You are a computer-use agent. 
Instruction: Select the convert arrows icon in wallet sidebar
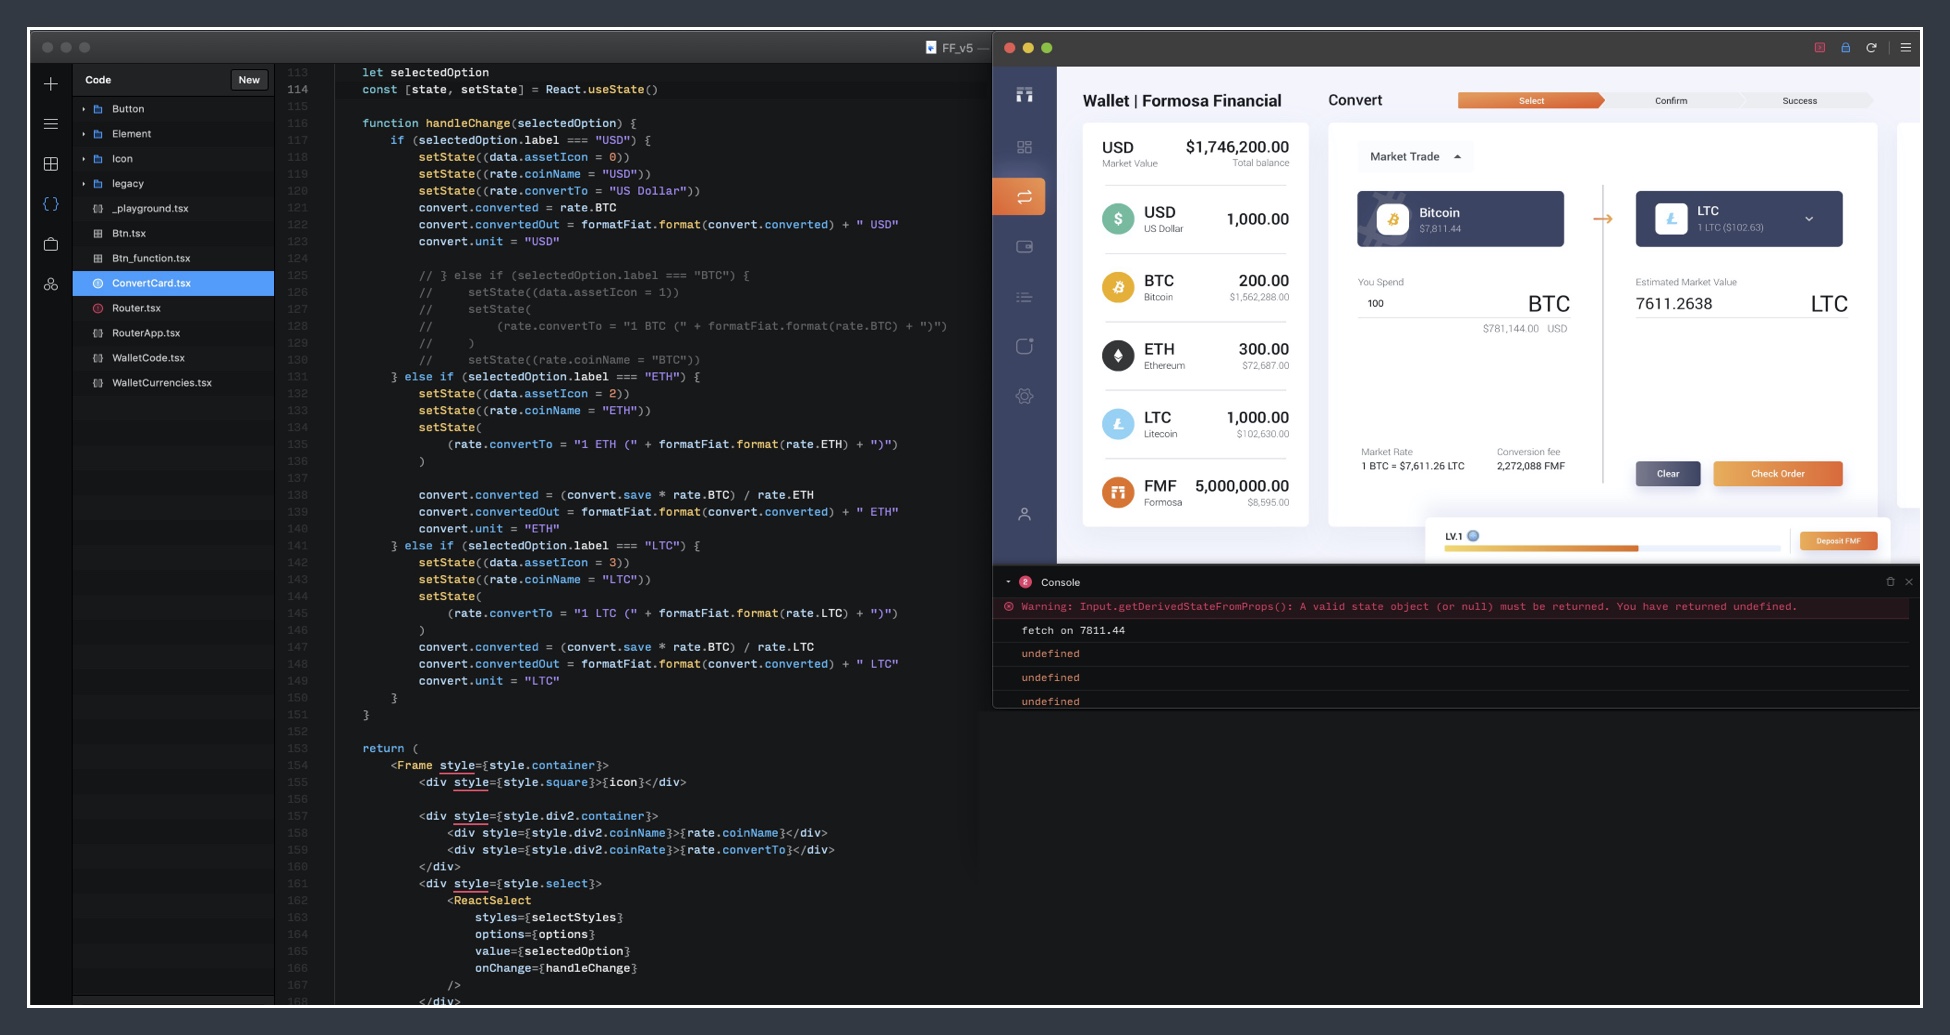pyautogui.click(x=1024, y=197)
